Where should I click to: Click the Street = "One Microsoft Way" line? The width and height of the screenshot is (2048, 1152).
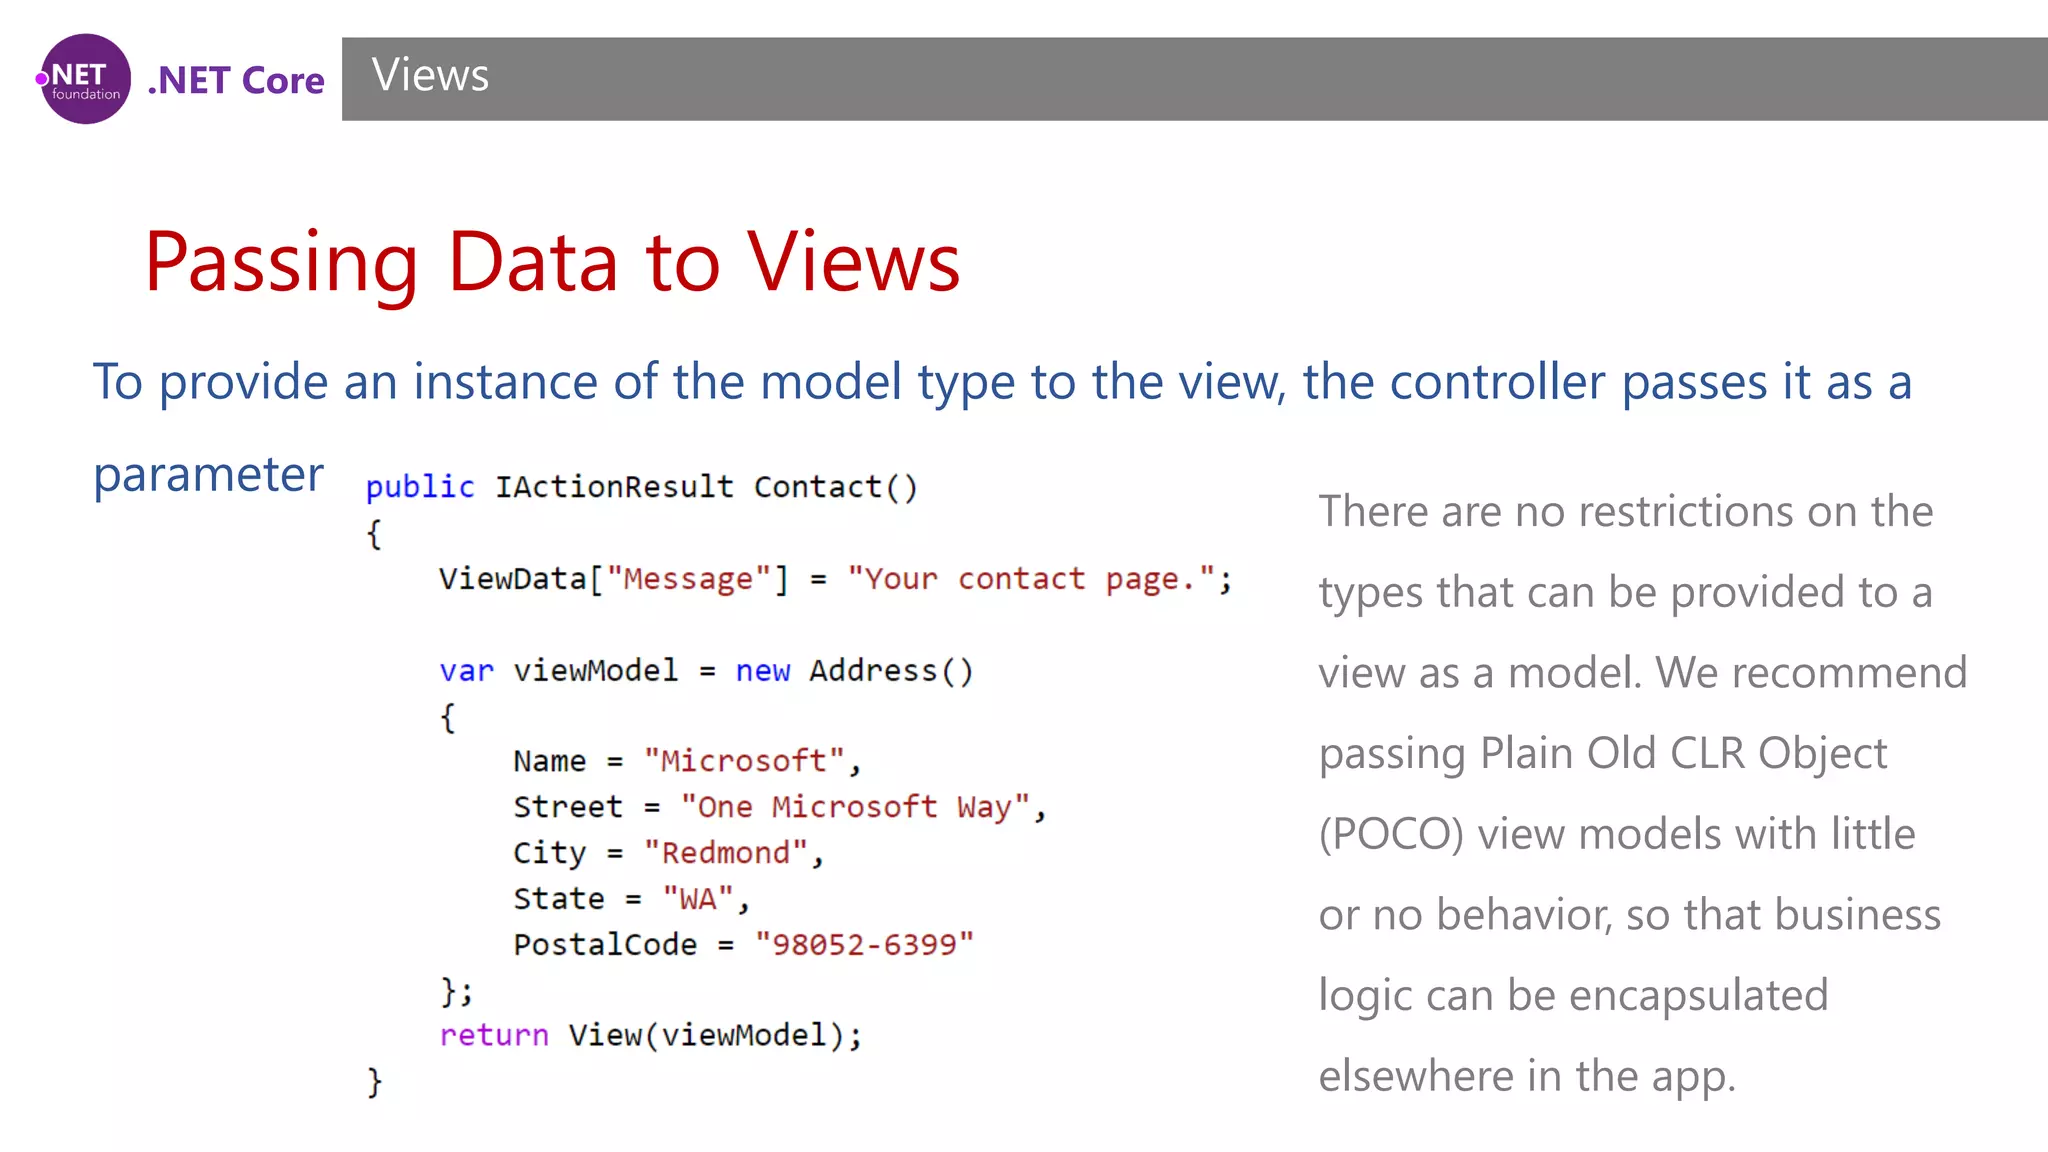779,807
